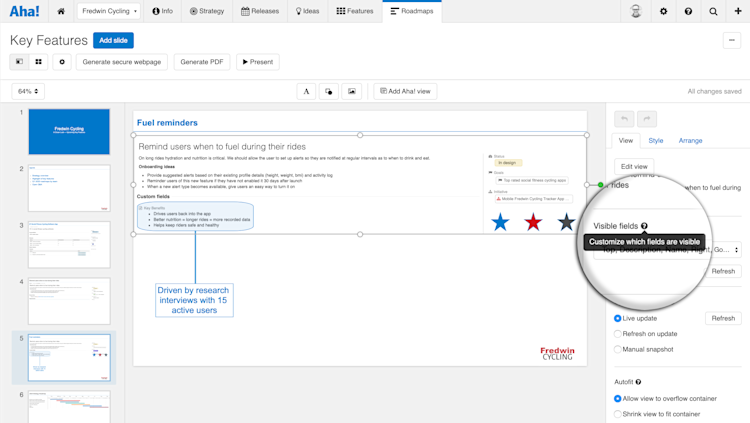Switch to the View tab
Viewport: 750px width, 423px height.
click(626, 140)
